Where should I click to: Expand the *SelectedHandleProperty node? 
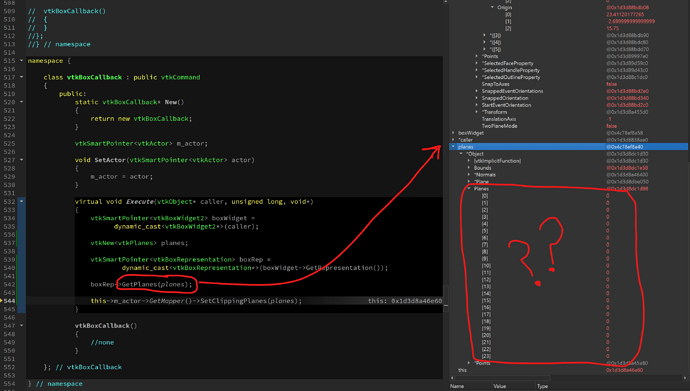click(477, 70)
